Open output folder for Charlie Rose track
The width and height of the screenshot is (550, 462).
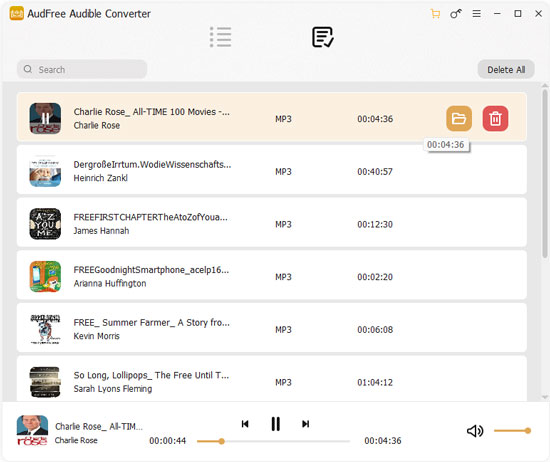tap(459, 119)
